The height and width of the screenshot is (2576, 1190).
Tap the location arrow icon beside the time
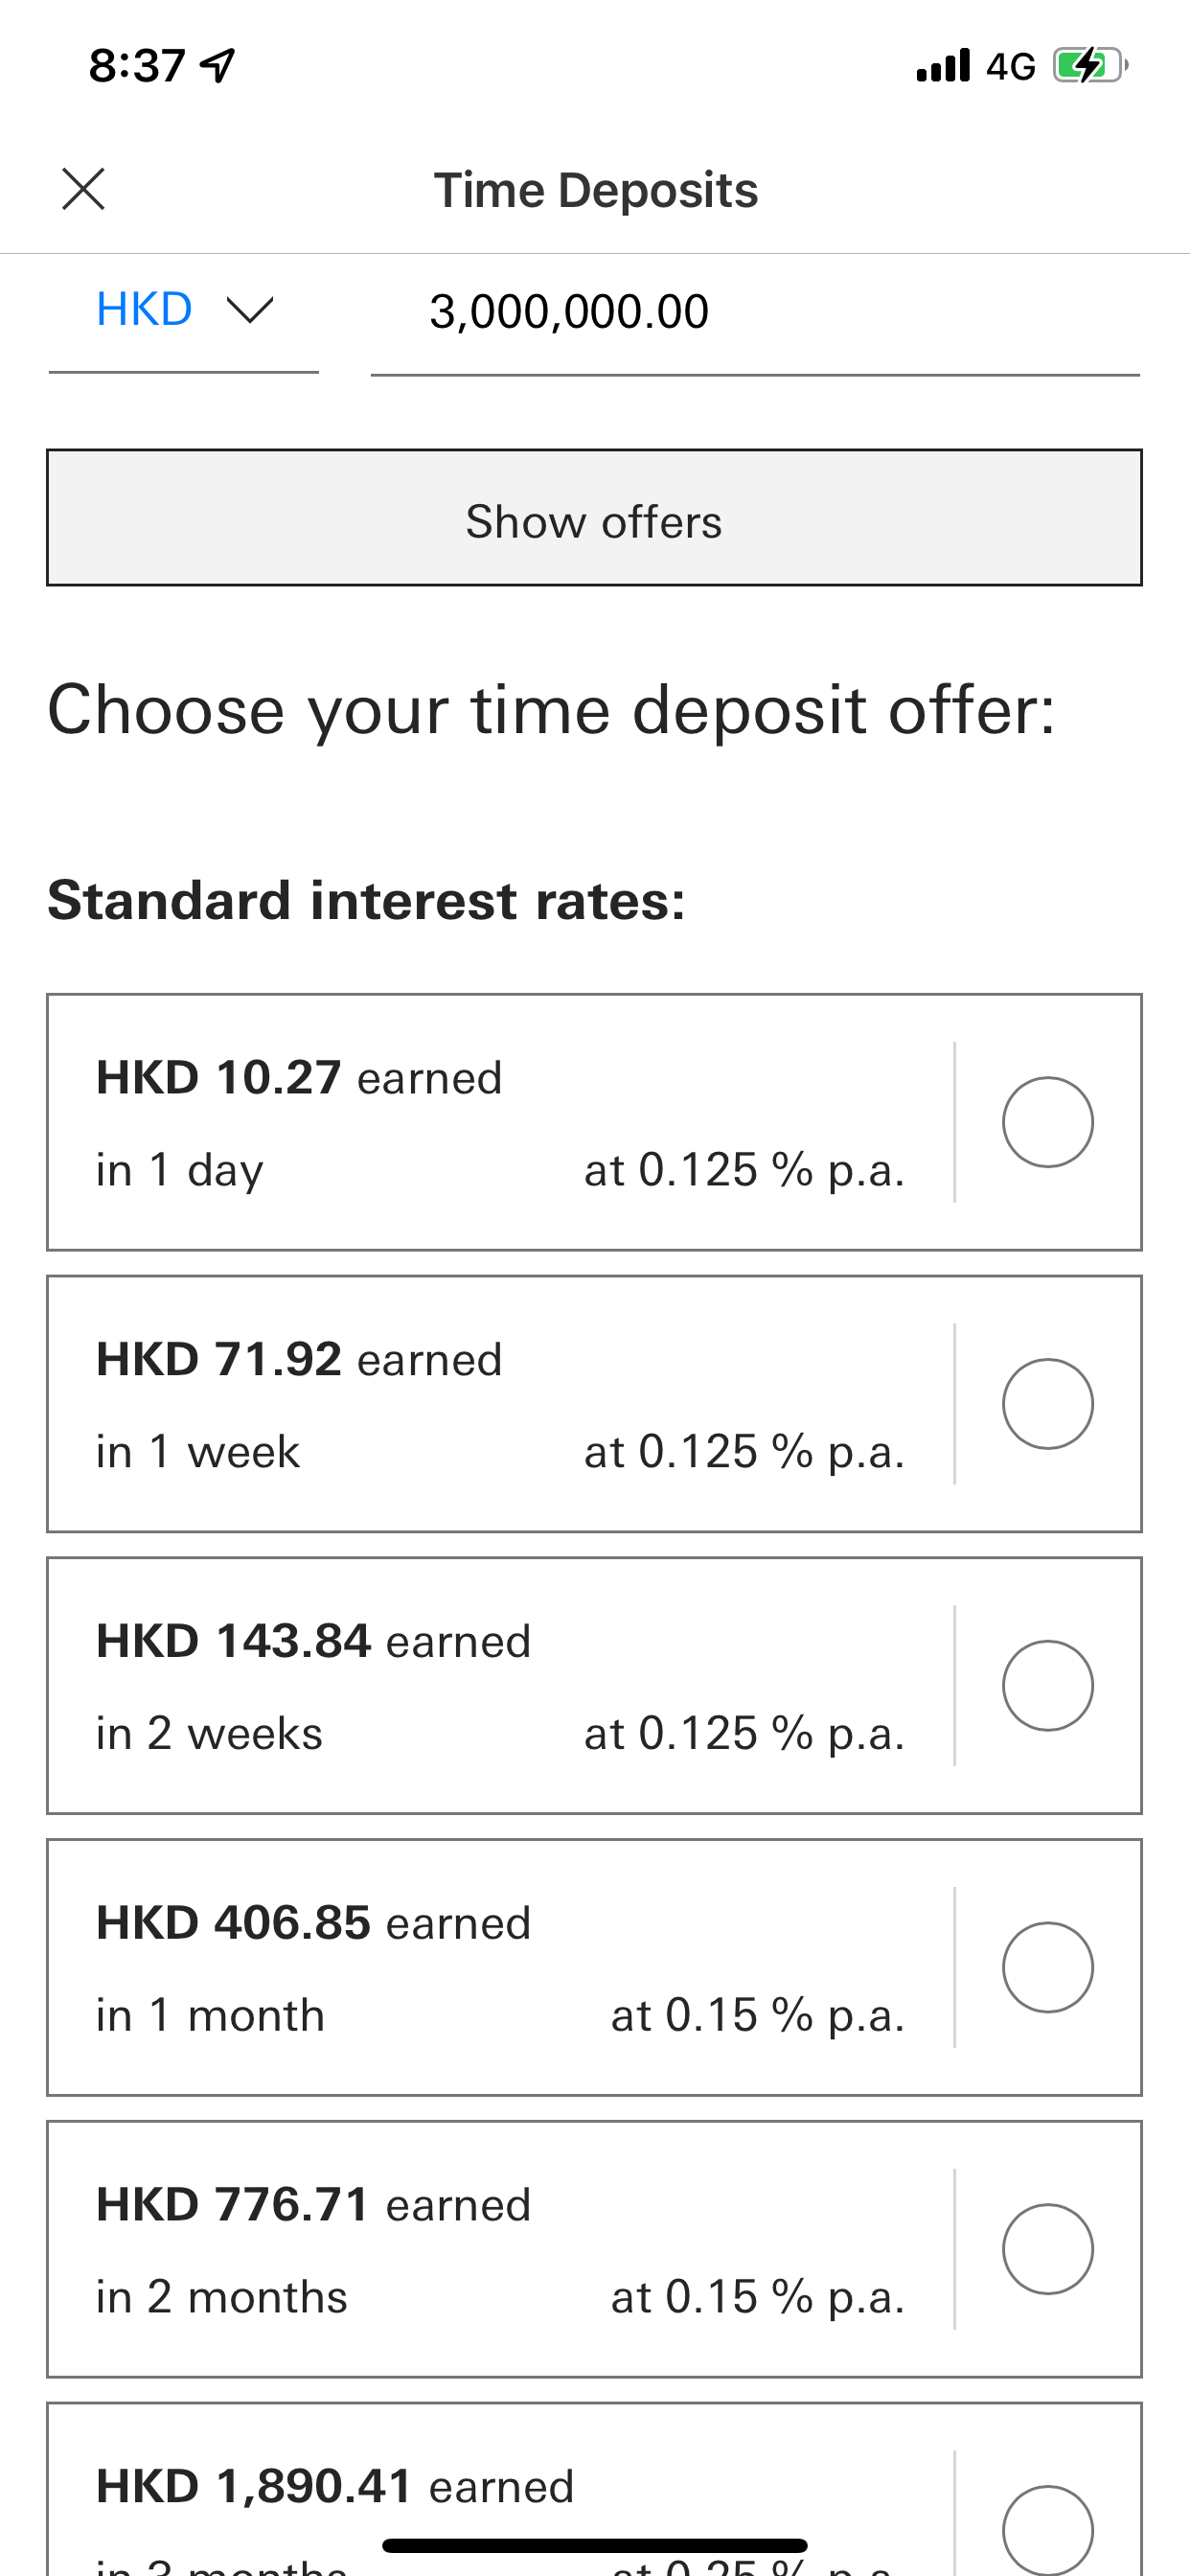pos(218,66)
